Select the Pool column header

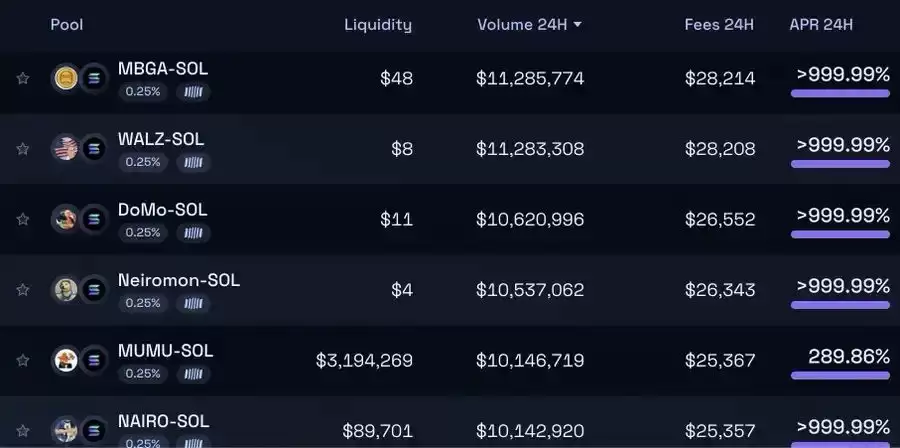click(x=67, y=25)
